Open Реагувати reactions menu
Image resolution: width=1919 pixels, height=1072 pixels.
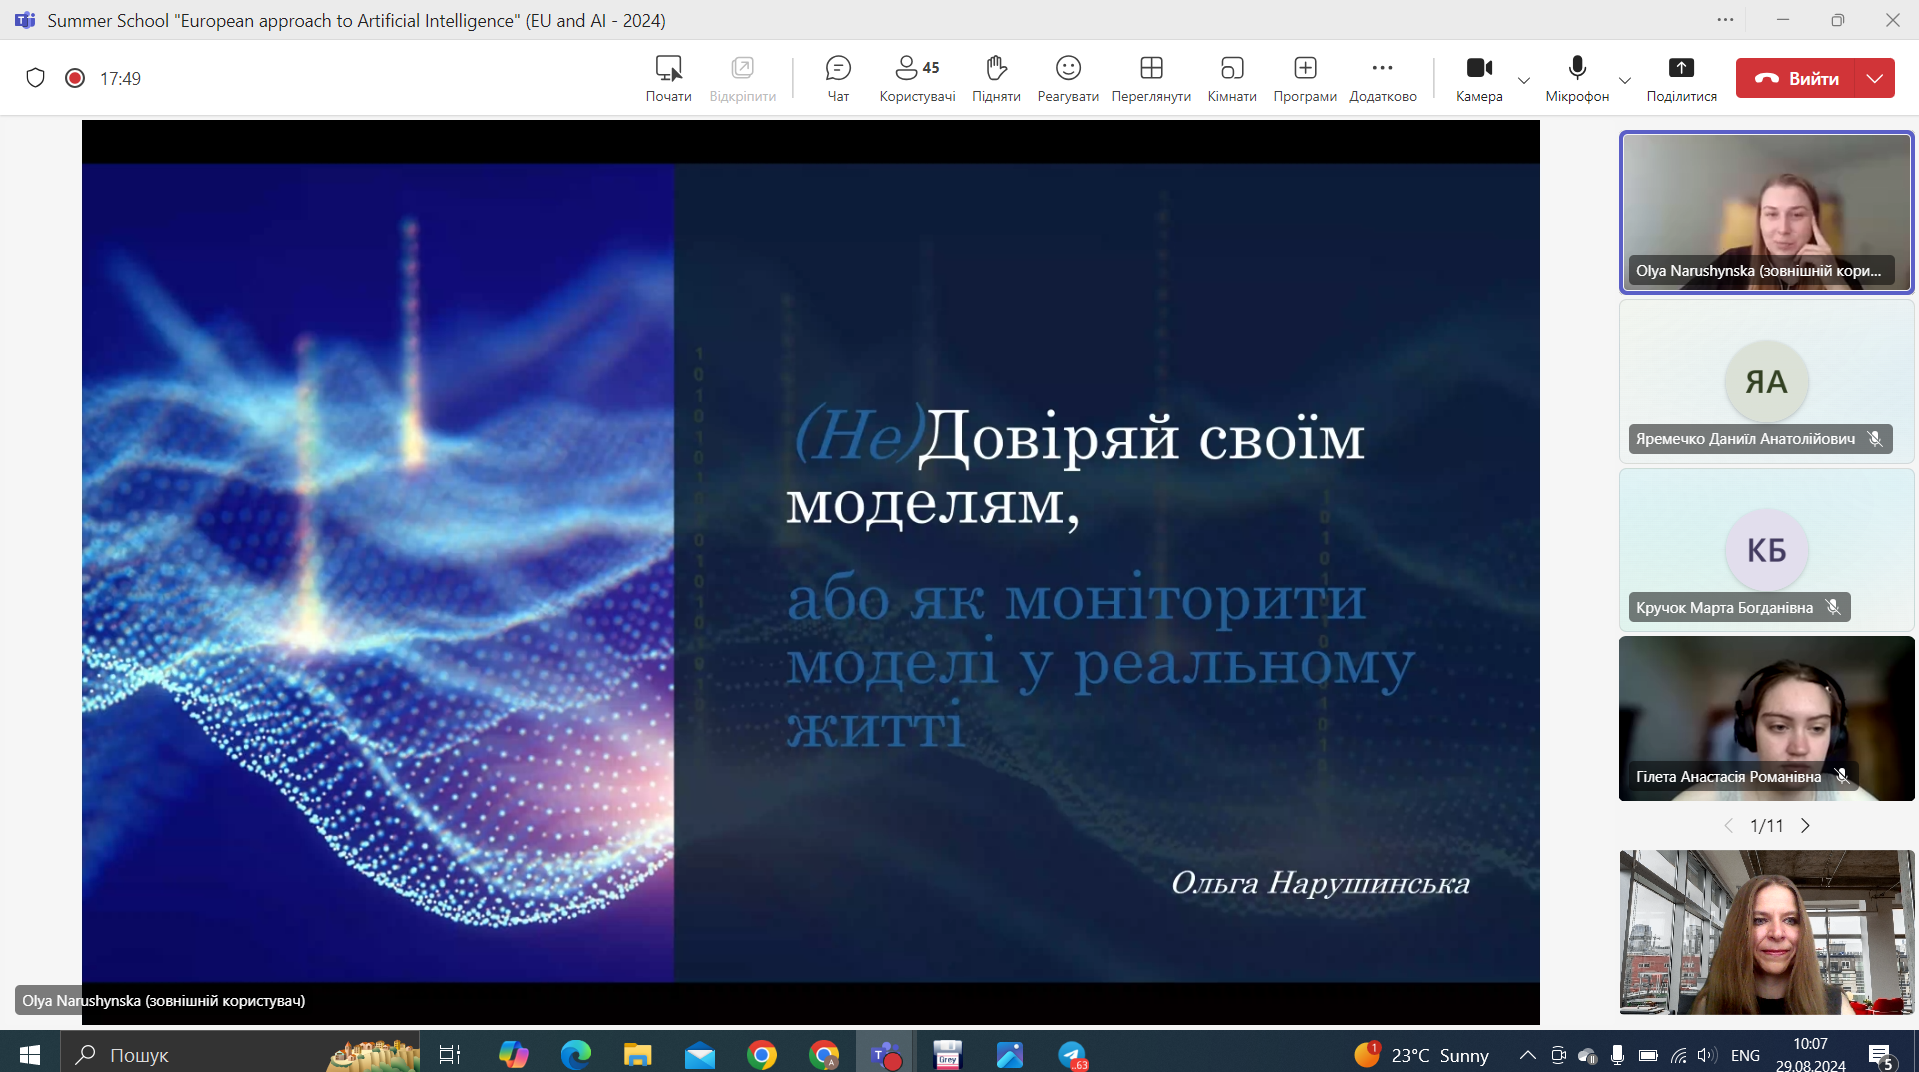click(1068, 78)
